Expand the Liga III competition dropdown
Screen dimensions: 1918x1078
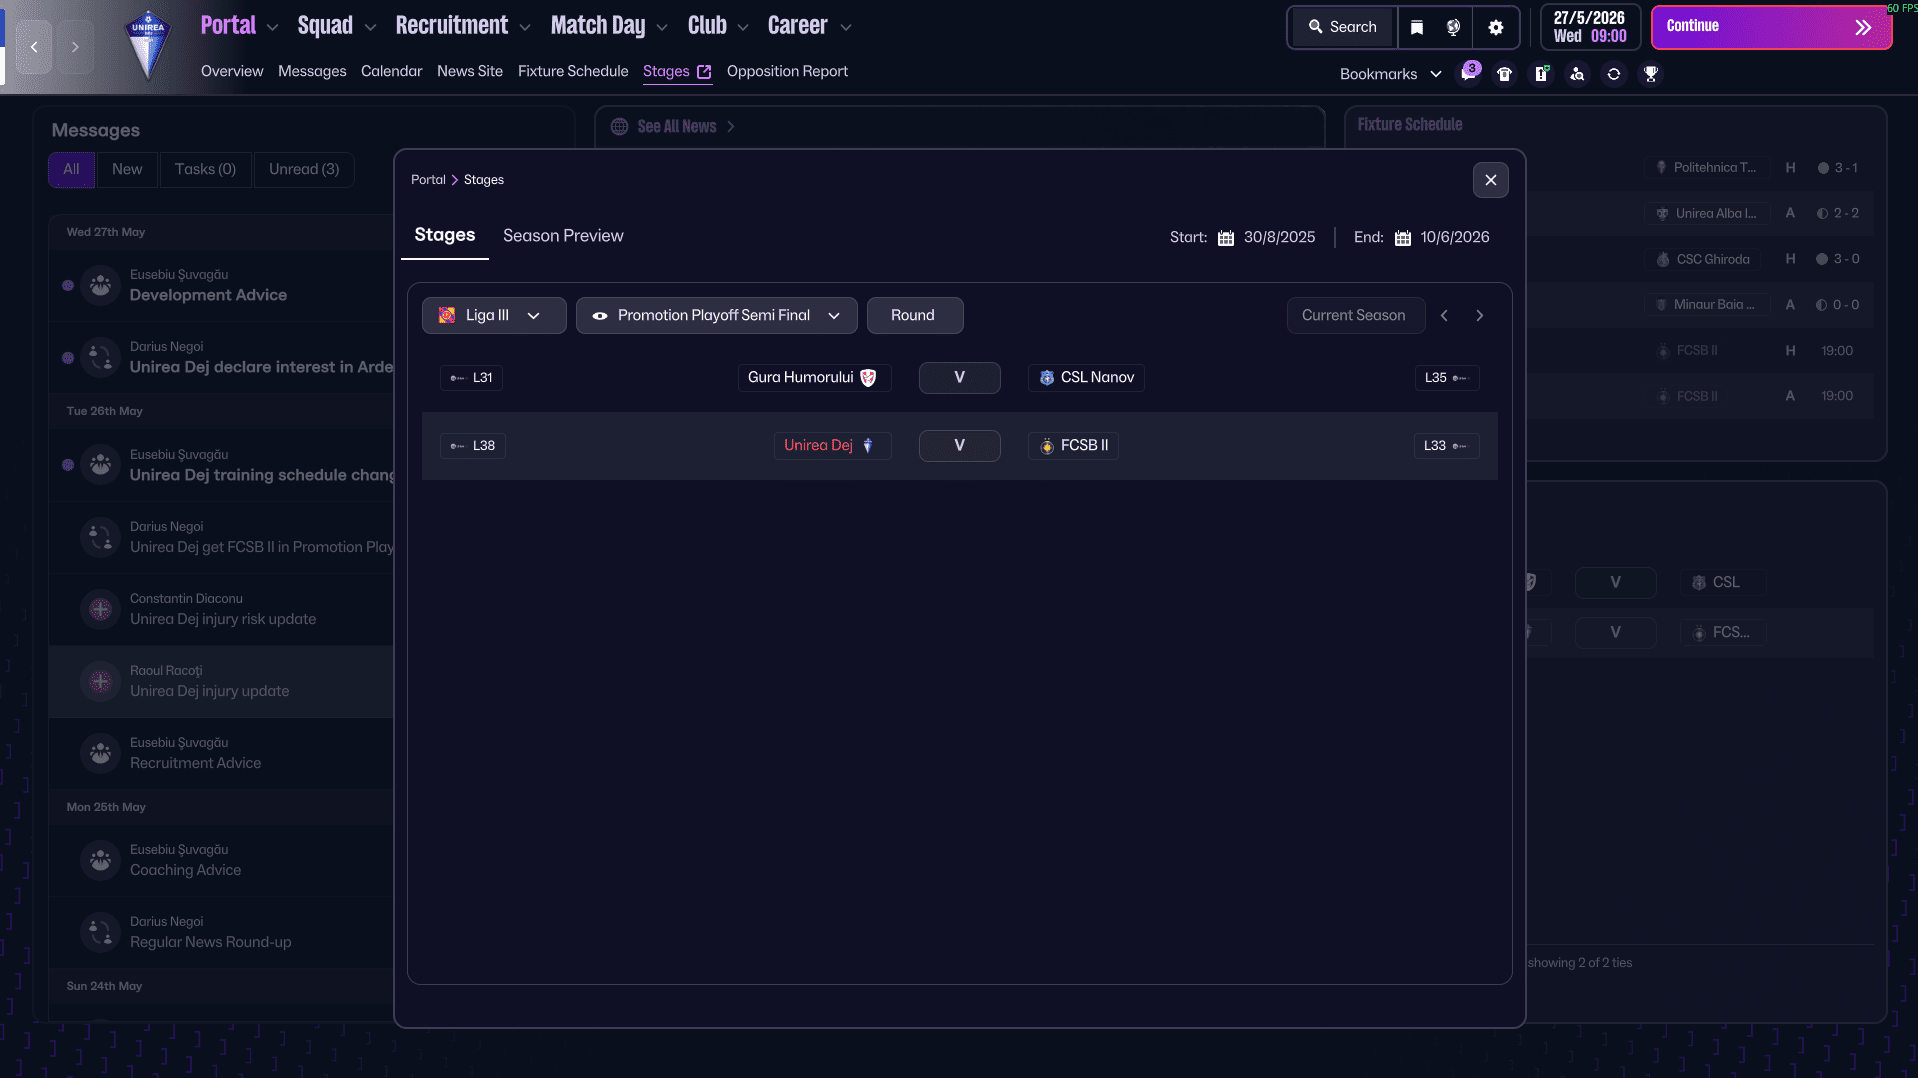493,315
